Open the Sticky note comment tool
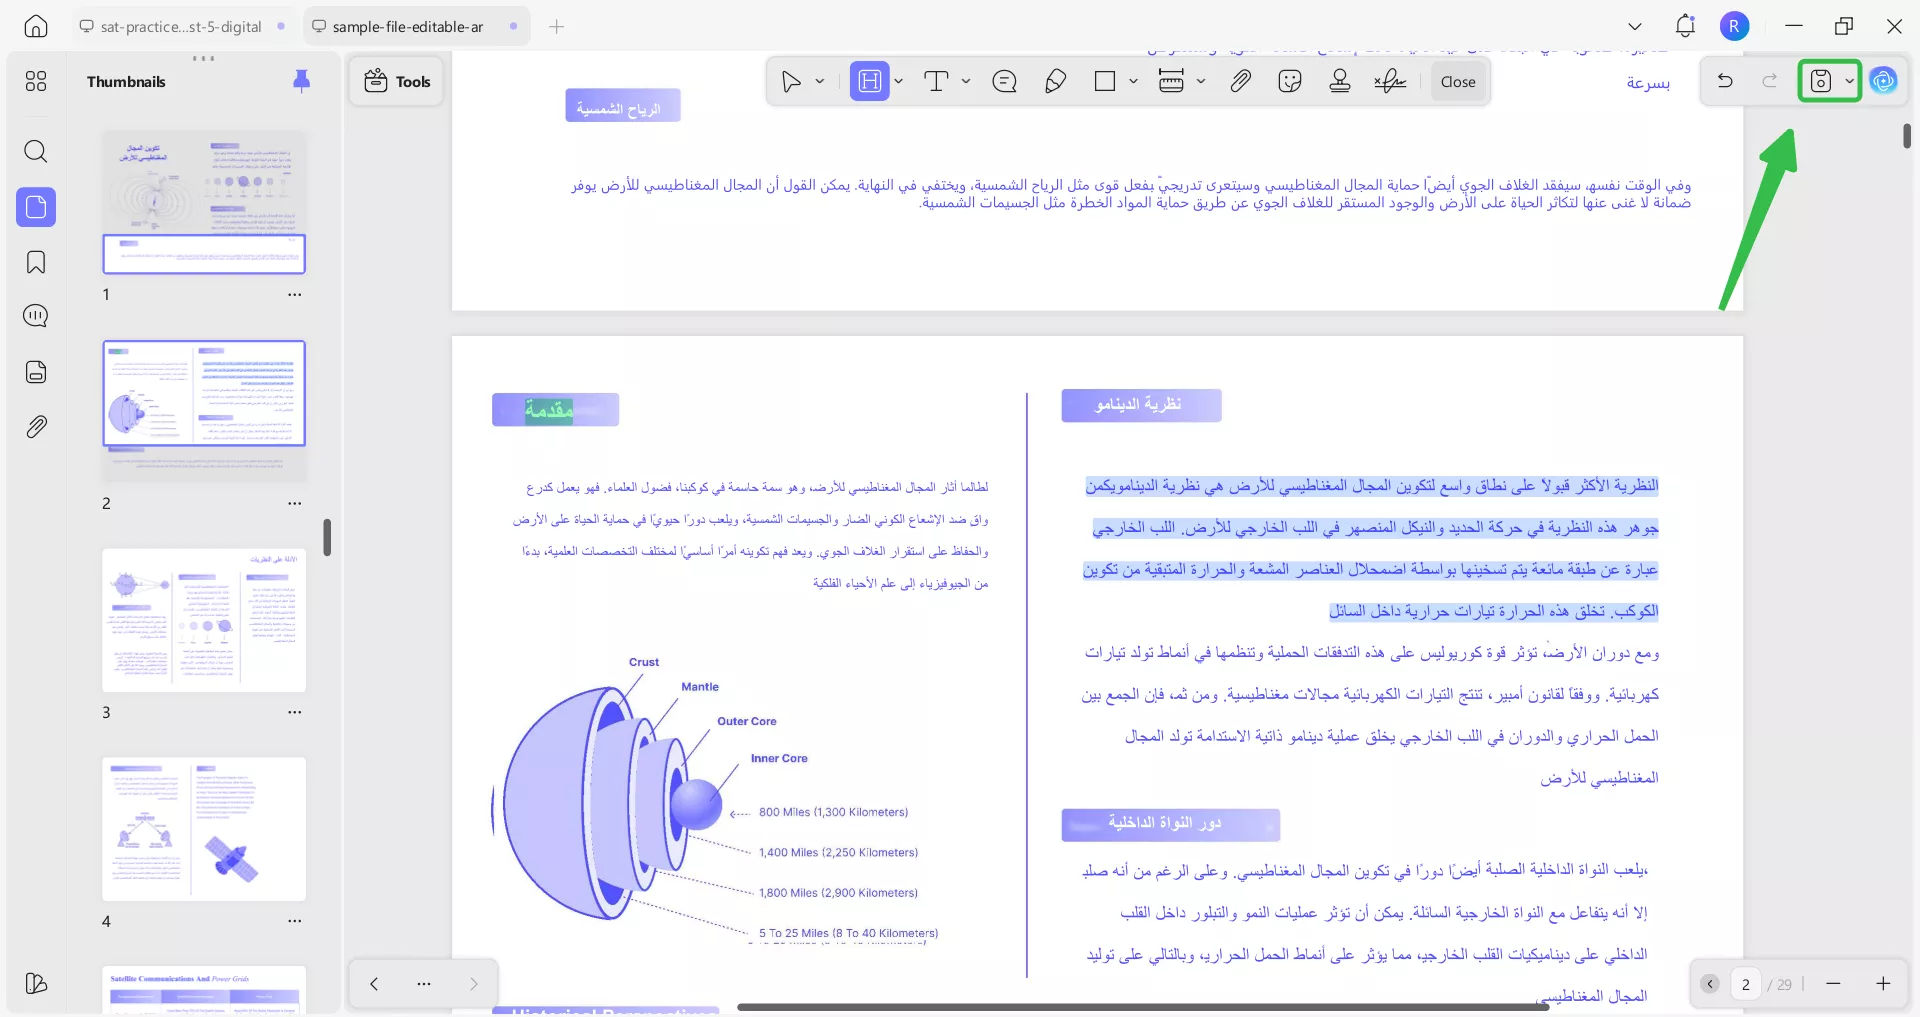The image size is (1920, 1017). (1005, 81)
